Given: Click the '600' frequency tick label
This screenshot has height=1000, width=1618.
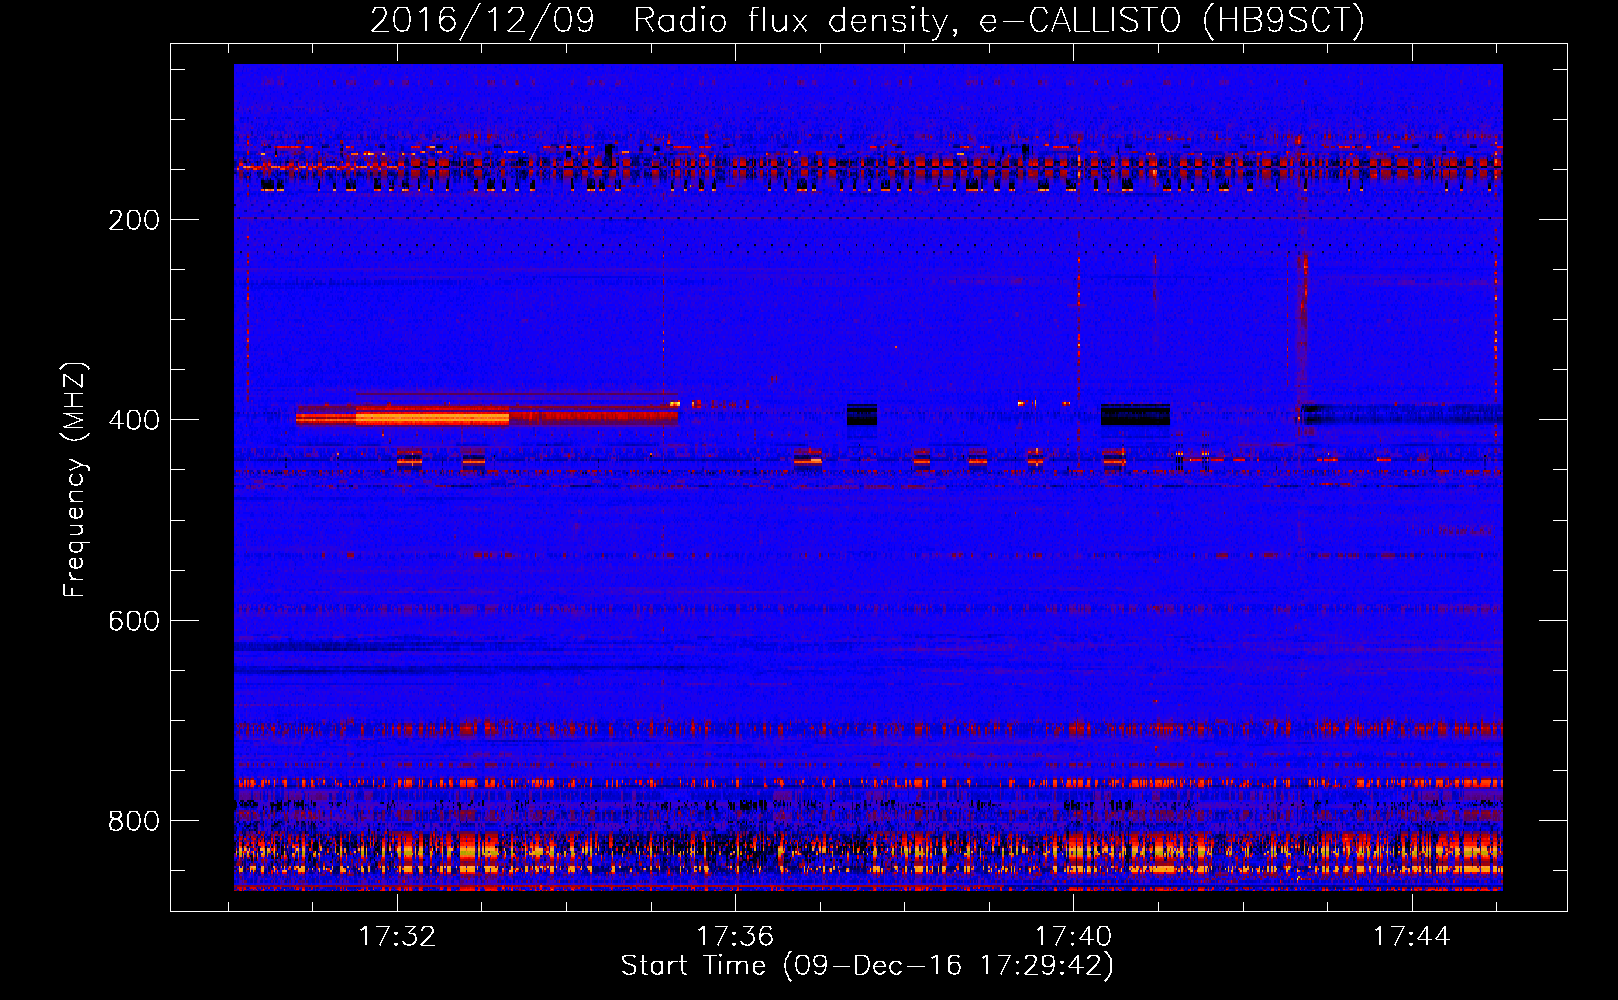Looking at the screenshot, I should 134,621.
